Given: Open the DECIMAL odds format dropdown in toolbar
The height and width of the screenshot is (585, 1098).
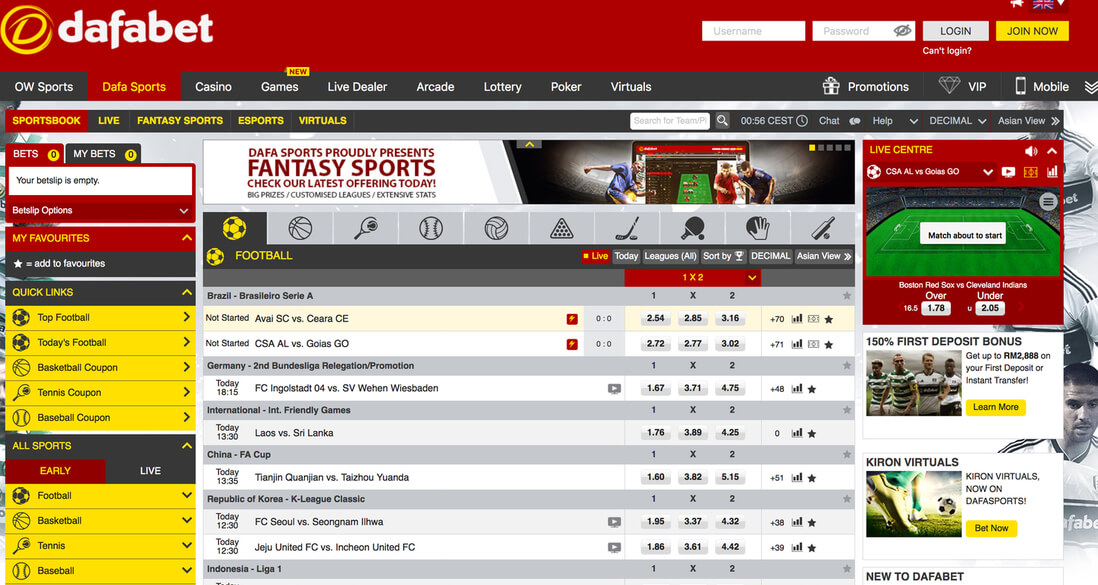Looking at the screenshot, I should coord(957,121).
